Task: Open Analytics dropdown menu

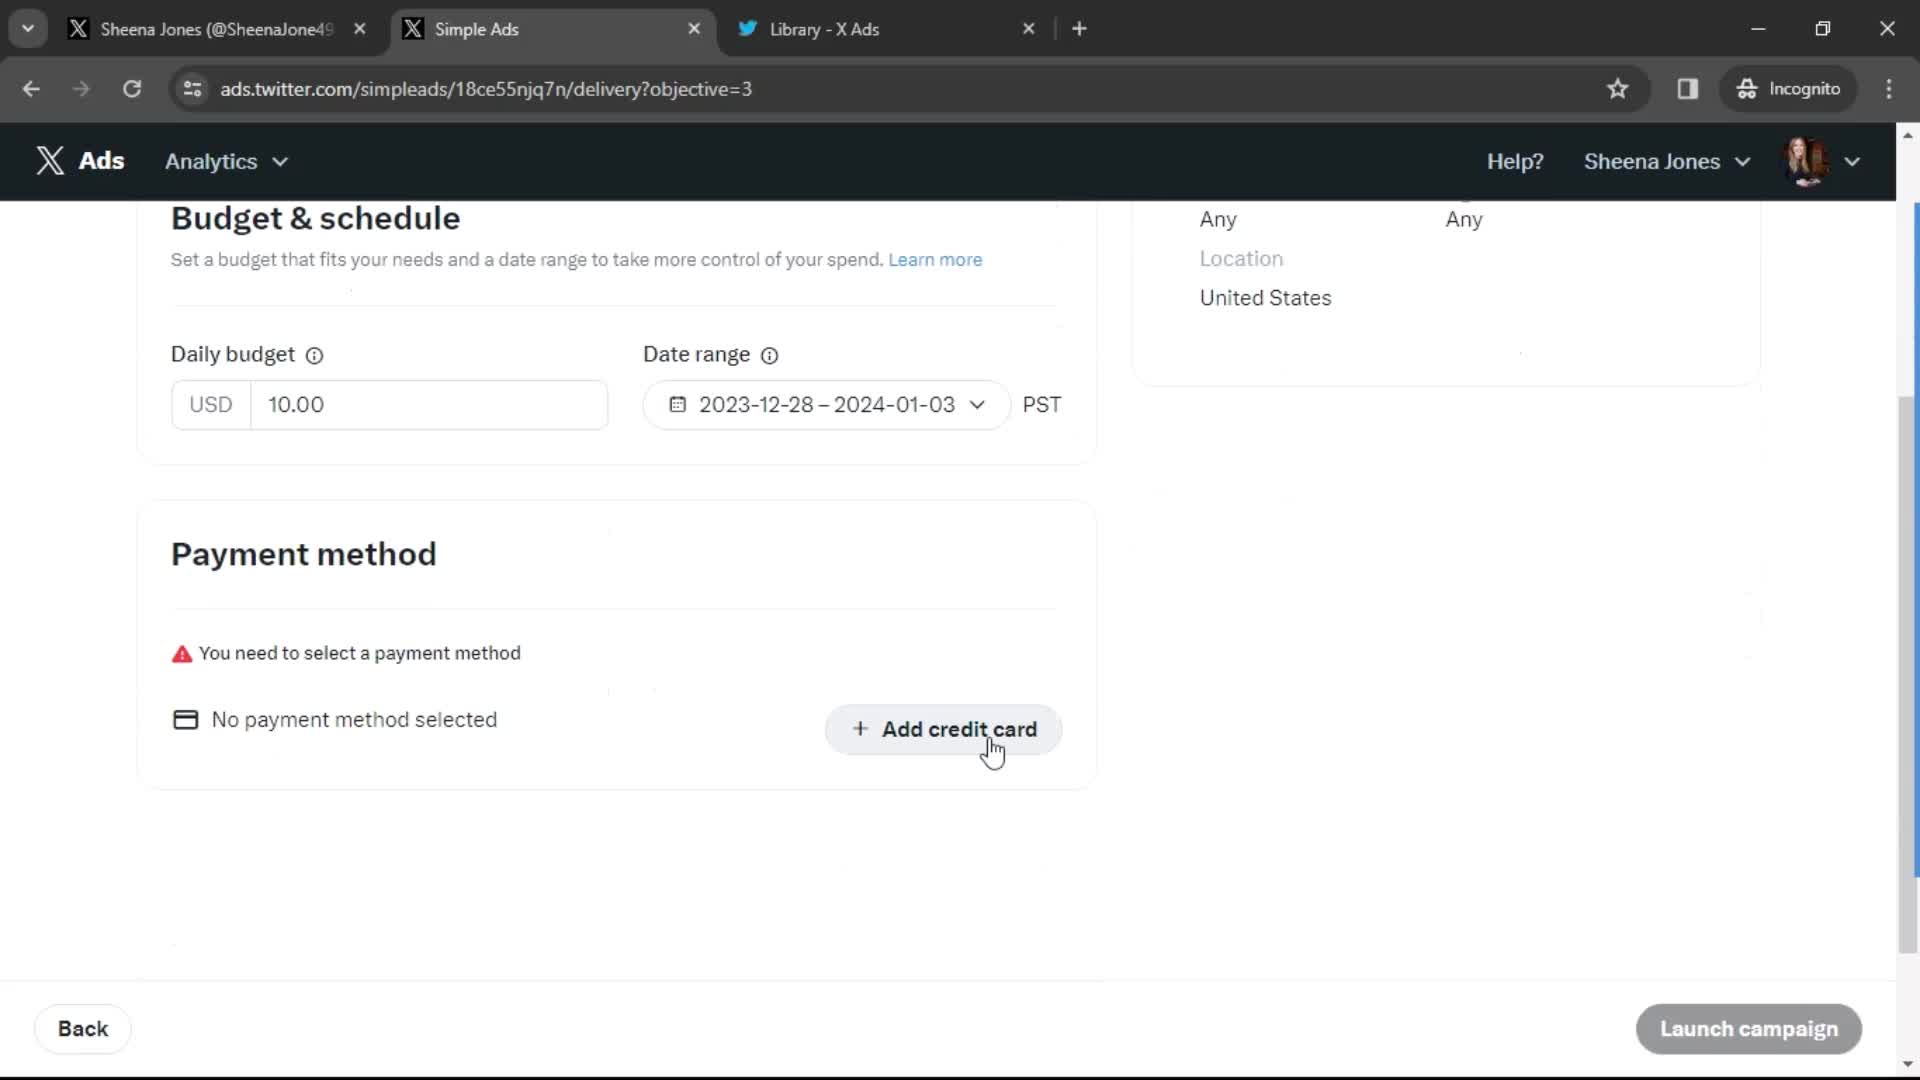Action: tap(225, 161)
